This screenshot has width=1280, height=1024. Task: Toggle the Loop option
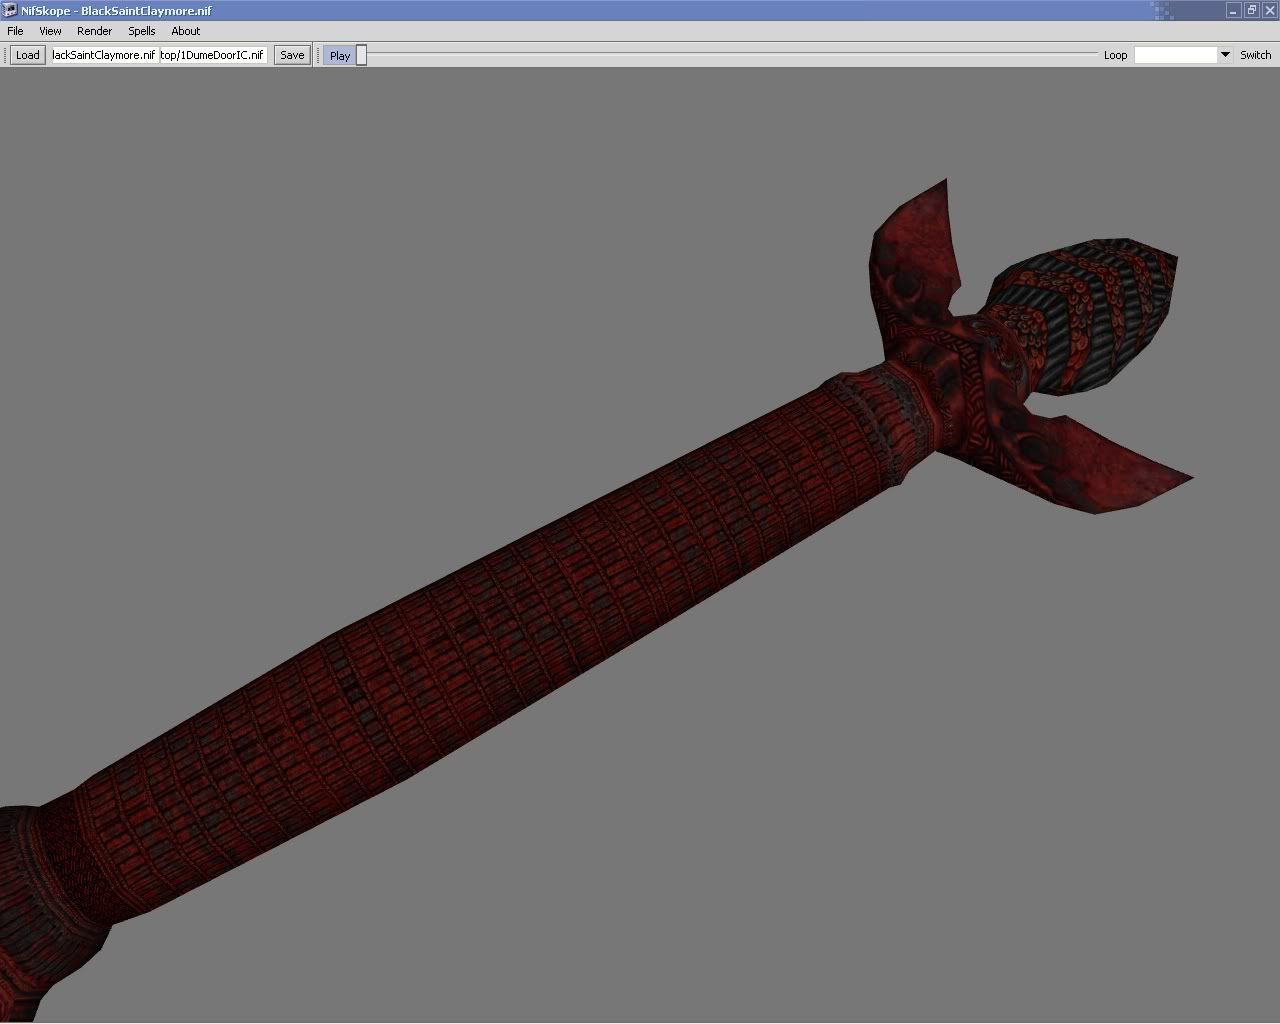(x=1115, y=55)
